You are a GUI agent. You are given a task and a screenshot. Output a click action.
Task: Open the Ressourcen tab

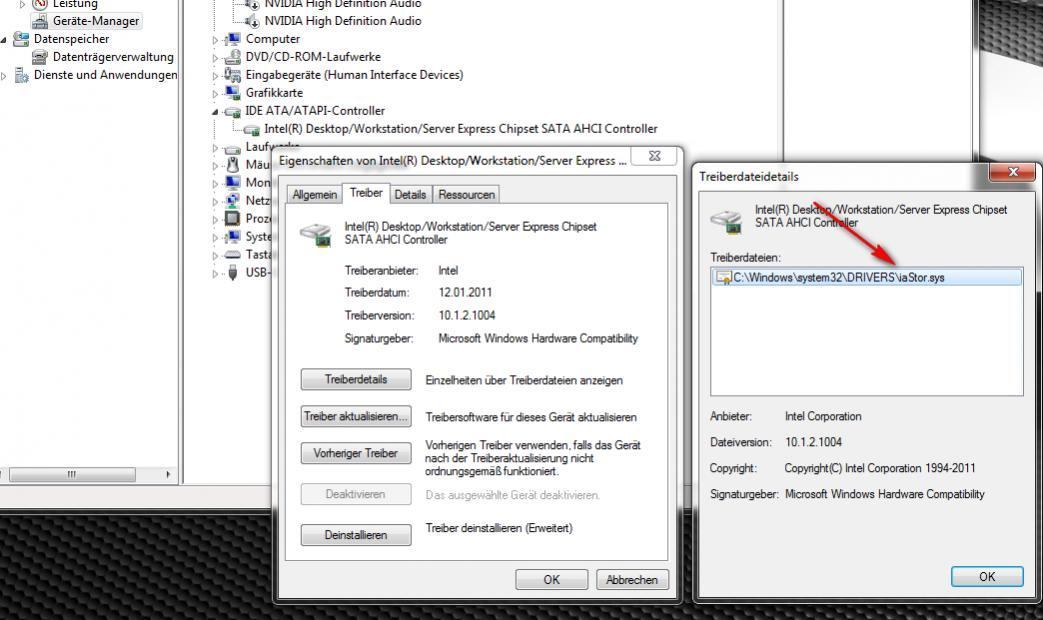(466, 194)
